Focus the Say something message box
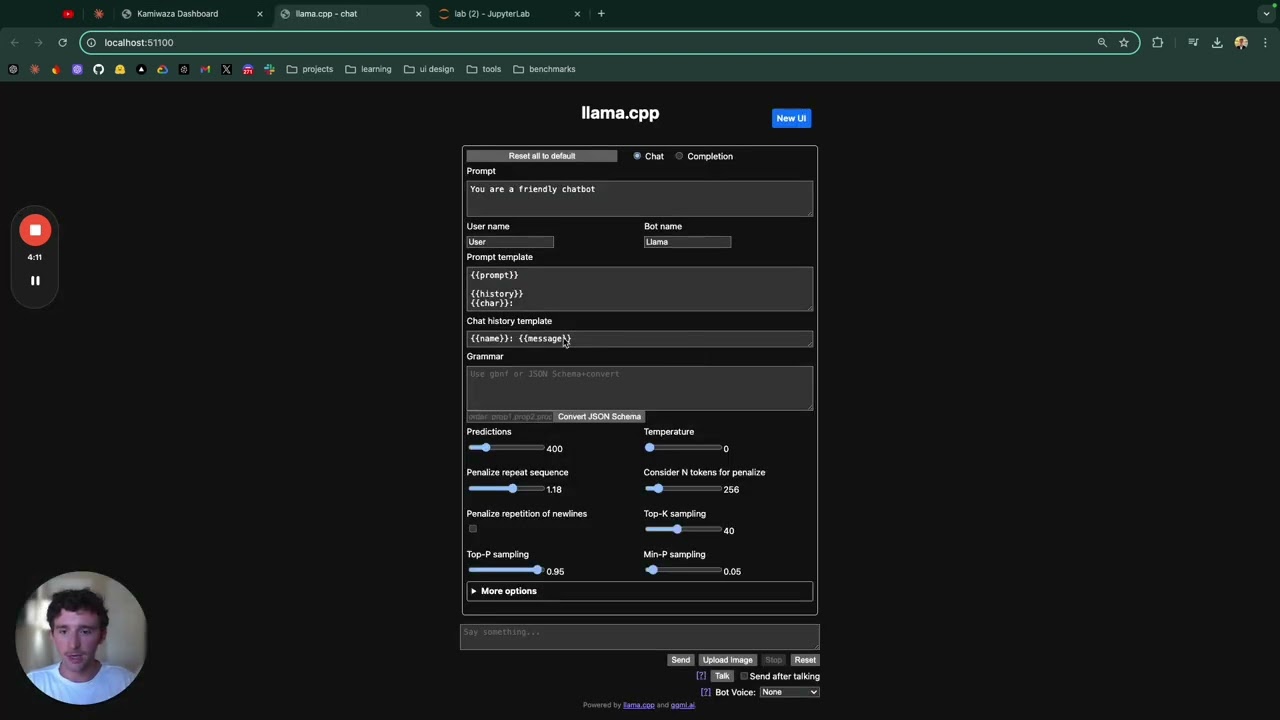Screen dimensions: 1280x720 tap(640, 637)
